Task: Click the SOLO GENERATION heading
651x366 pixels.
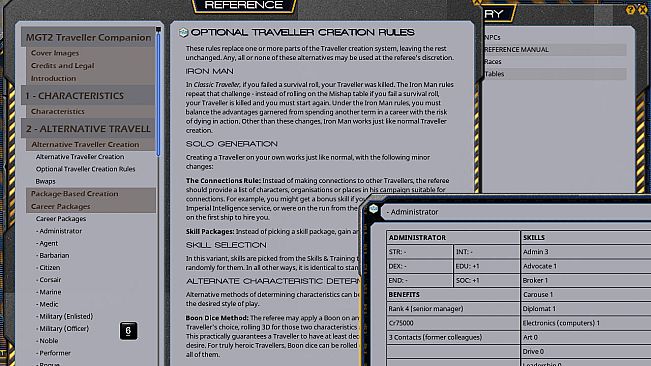Action: click(232, 144)
